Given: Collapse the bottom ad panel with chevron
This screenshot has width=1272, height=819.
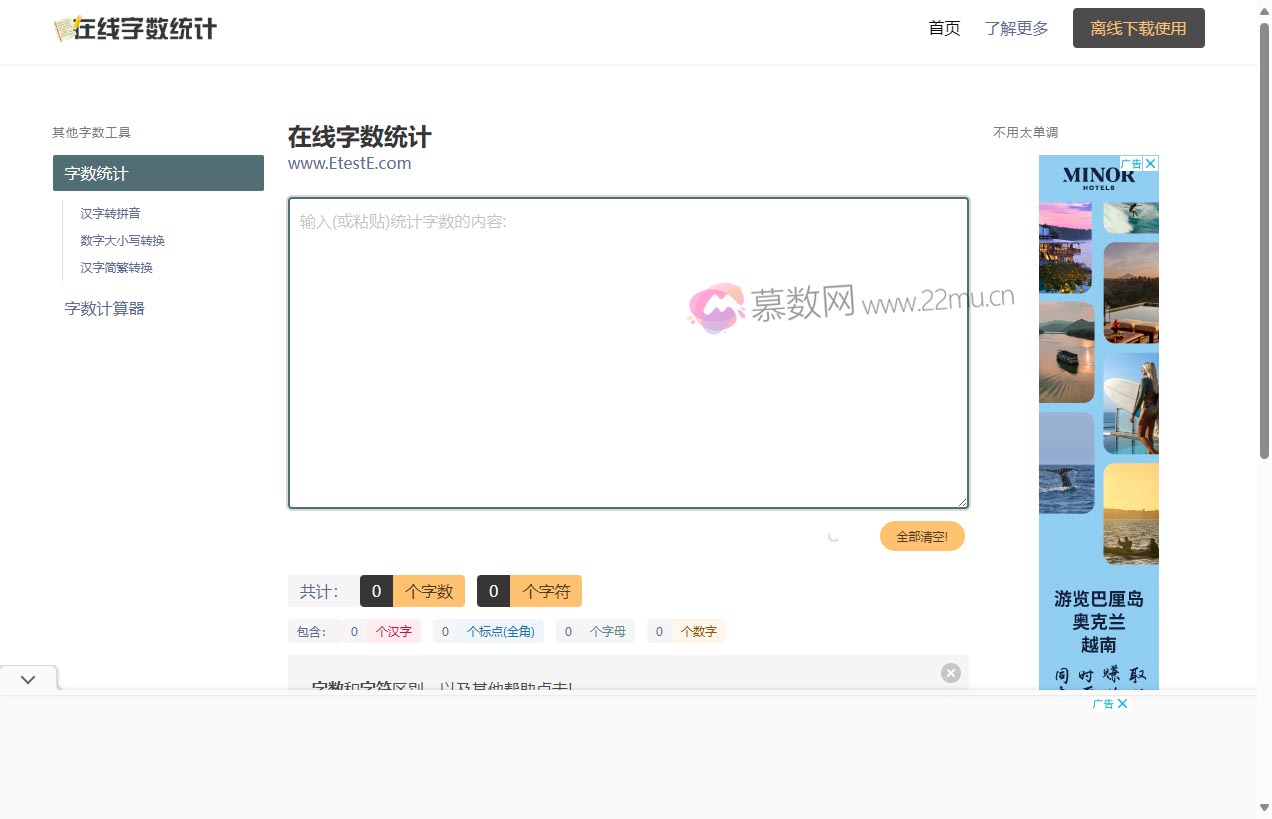Looking at the screenshot, I should pyautogui.click(x=28, y=679).
